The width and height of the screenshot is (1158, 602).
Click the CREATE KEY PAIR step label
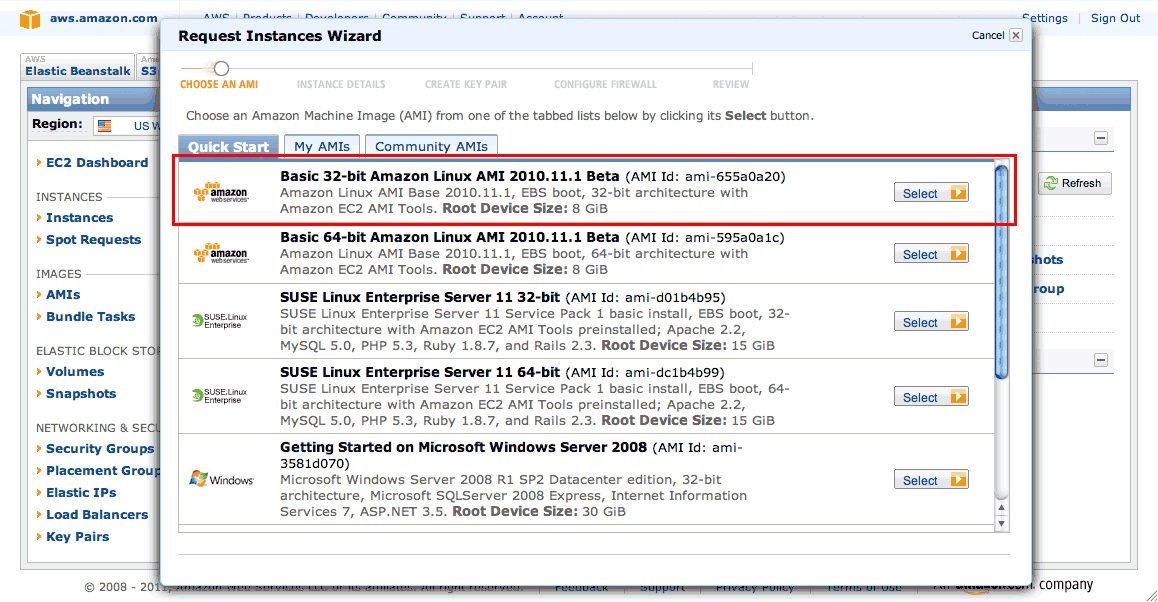[466, 85]
